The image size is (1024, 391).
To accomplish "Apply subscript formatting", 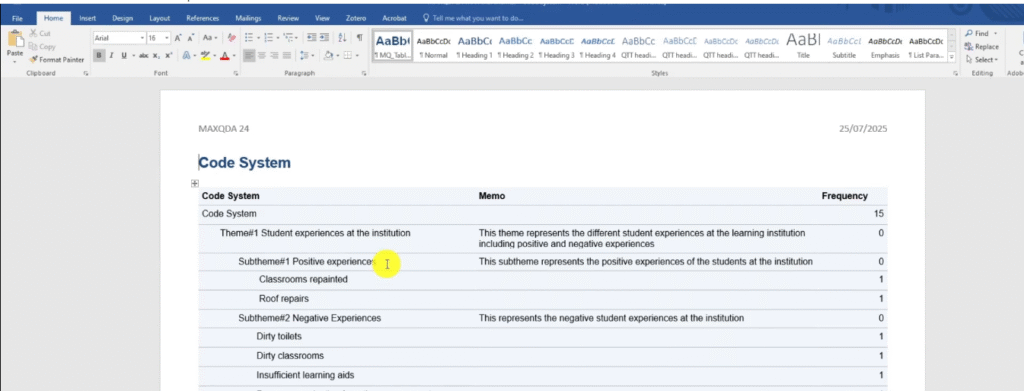I will (157, 55).
